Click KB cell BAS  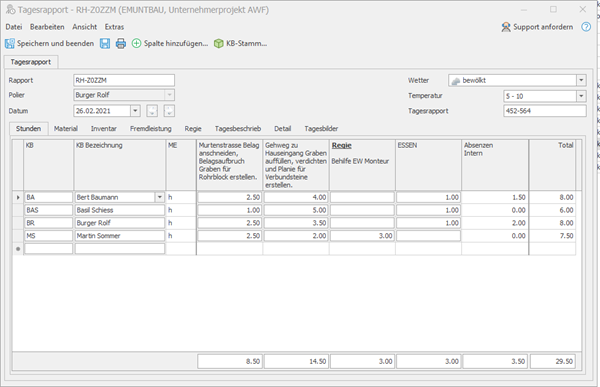coord(48,210)
